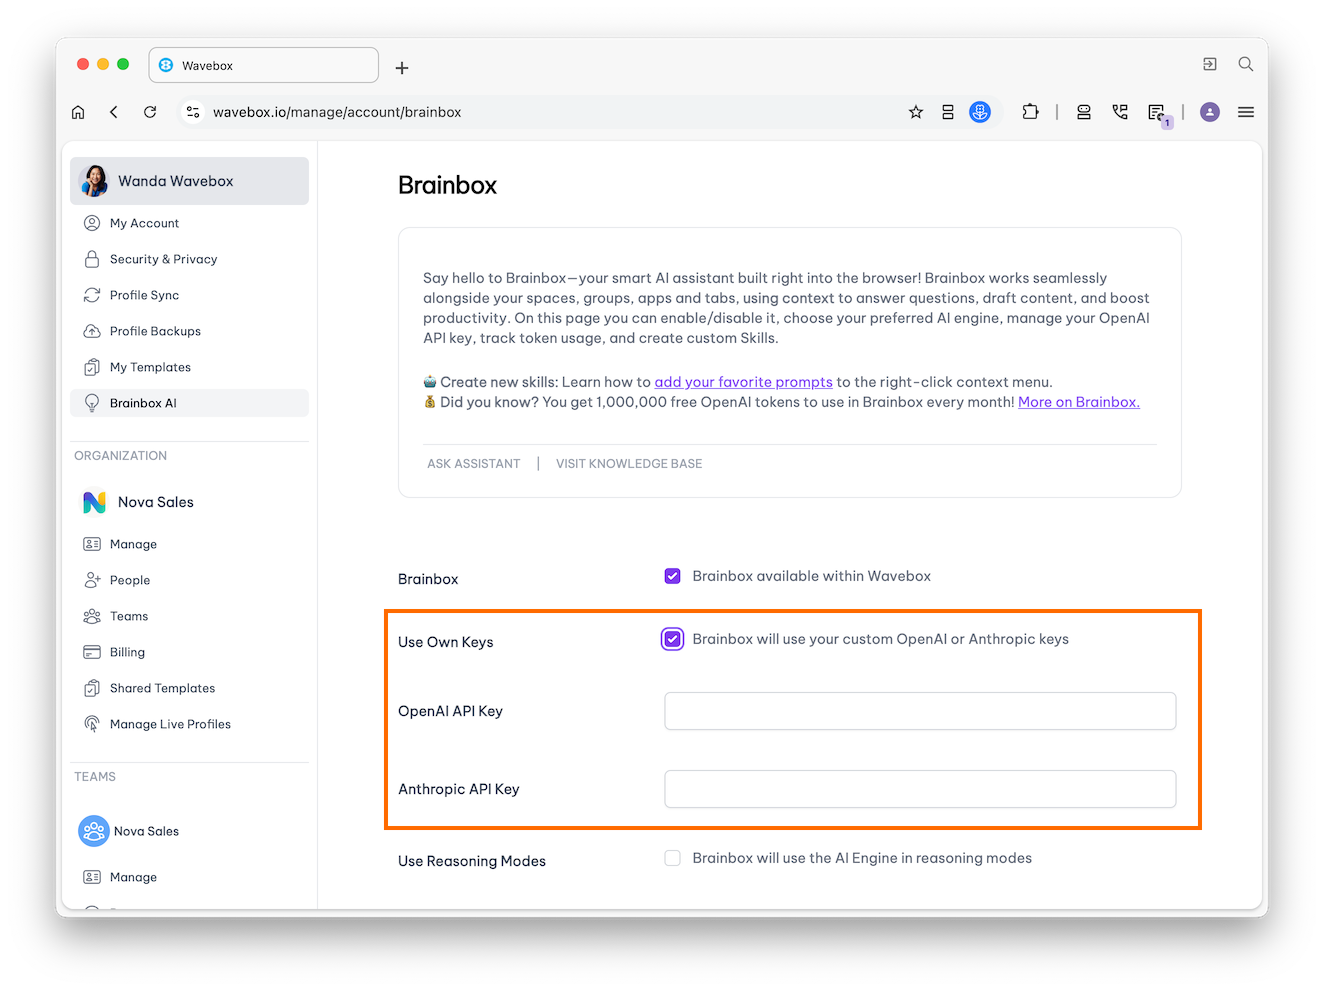Click the Anthropic API Key field
The image size is (1324, 991).
pos(920,789)
